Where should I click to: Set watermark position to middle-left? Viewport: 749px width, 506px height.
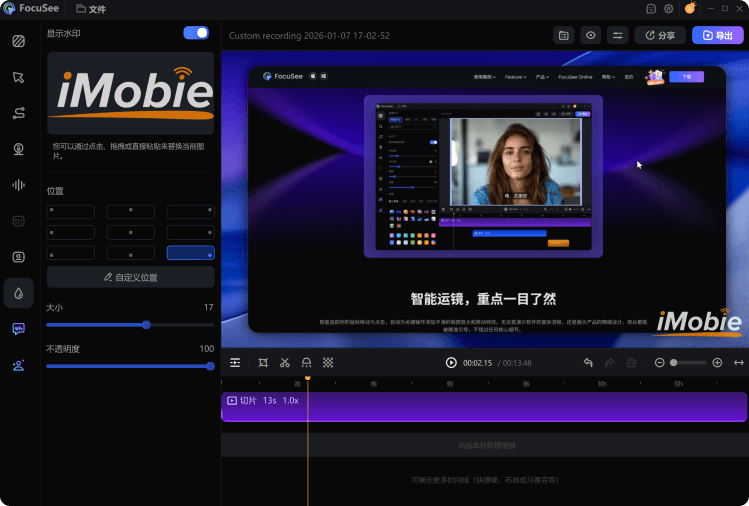(x=71, y=232)
